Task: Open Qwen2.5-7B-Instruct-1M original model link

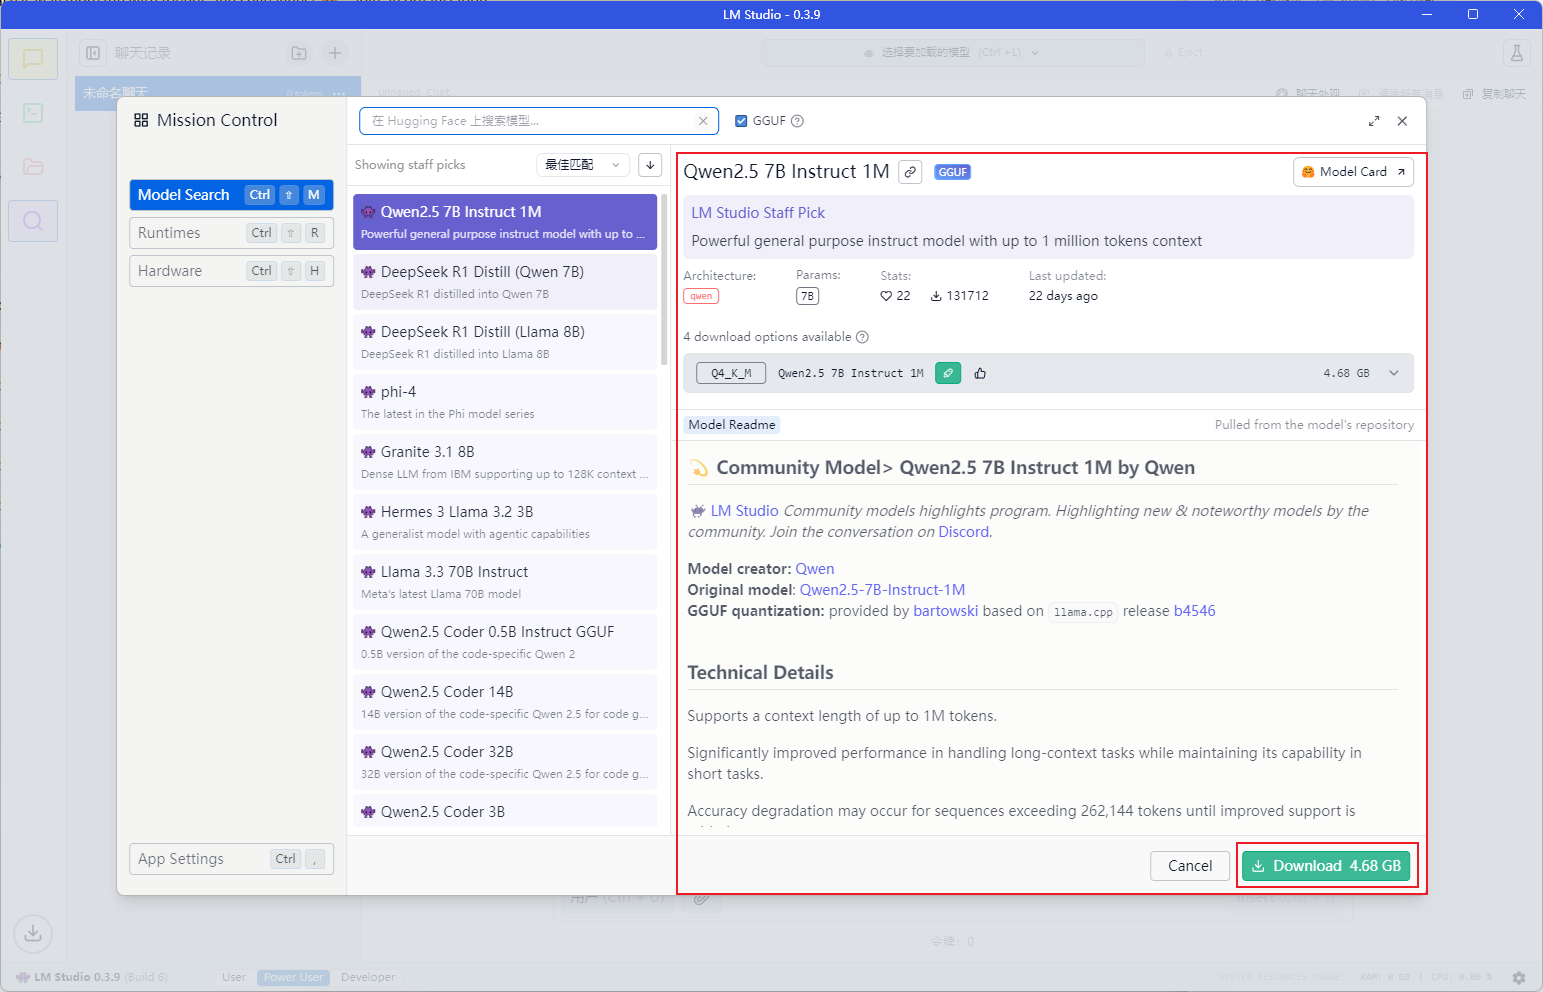Action: click(x=882, y=590)
